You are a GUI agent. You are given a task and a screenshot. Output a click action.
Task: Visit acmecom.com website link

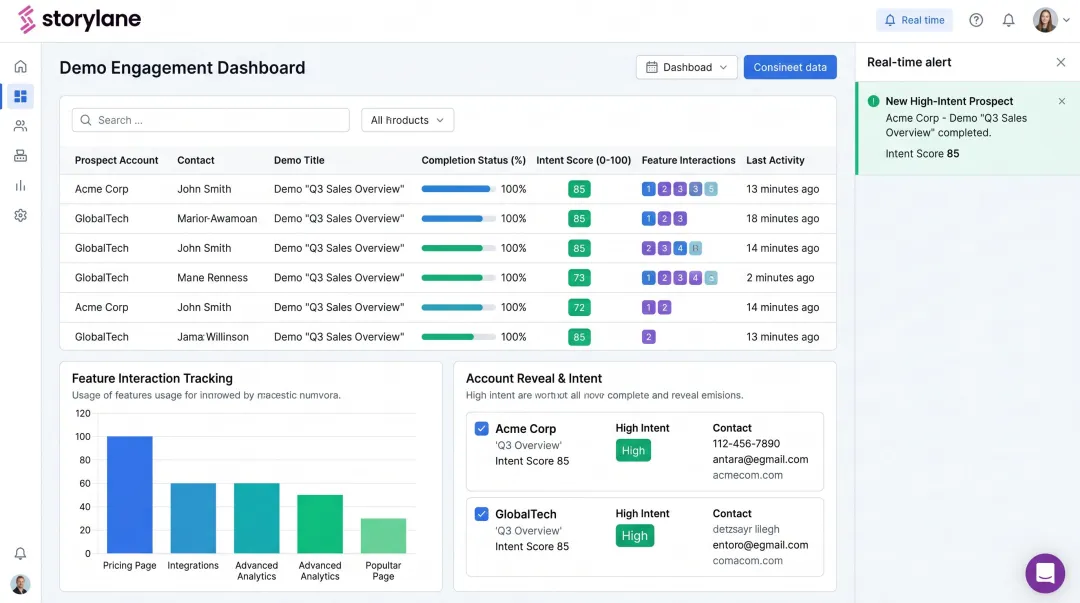(x=747, y=475)
